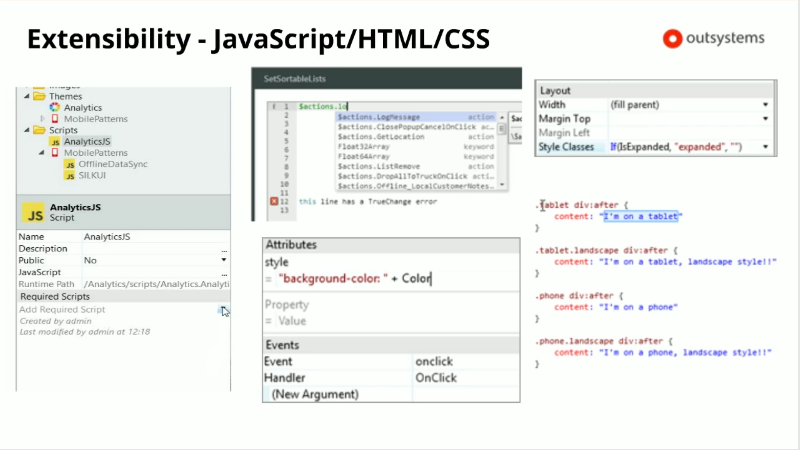
Task: Click the red TrueChange error marker on line 12
Action: tap(274, 202)
